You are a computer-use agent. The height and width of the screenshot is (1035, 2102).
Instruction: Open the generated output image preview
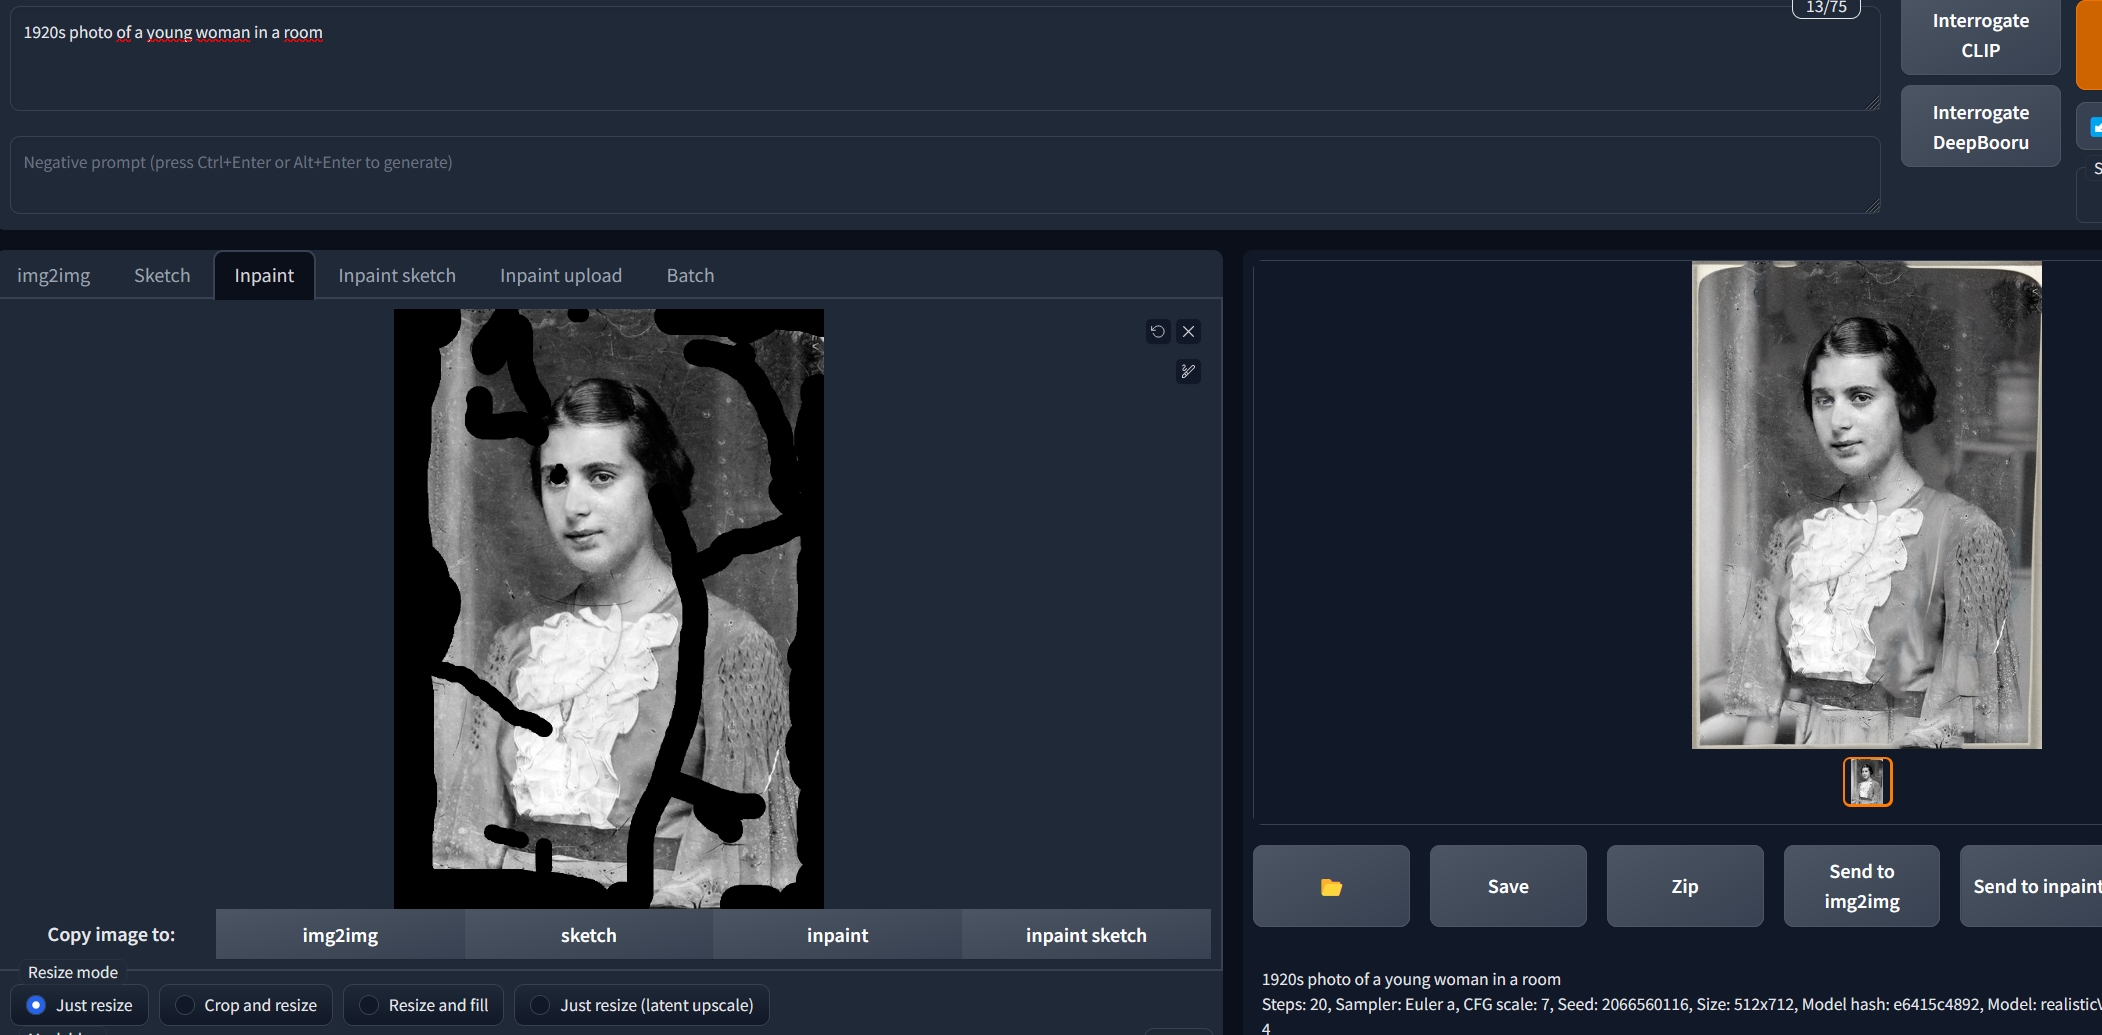[1867, 505]
